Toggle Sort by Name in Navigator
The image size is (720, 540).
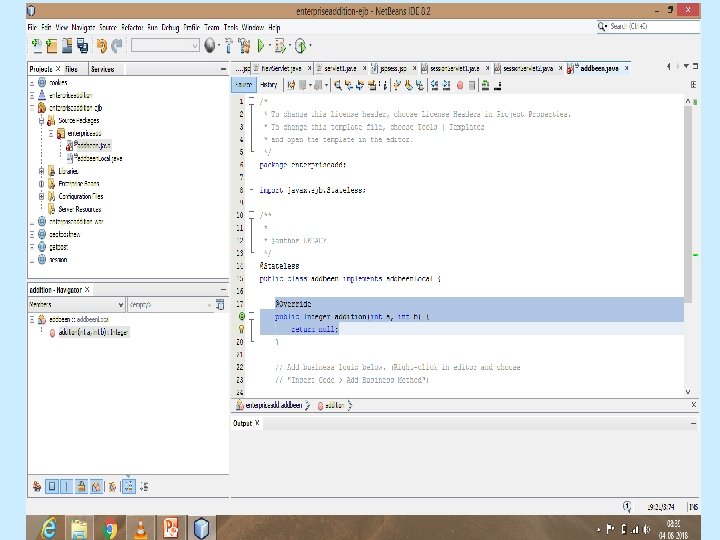(129, 486)
